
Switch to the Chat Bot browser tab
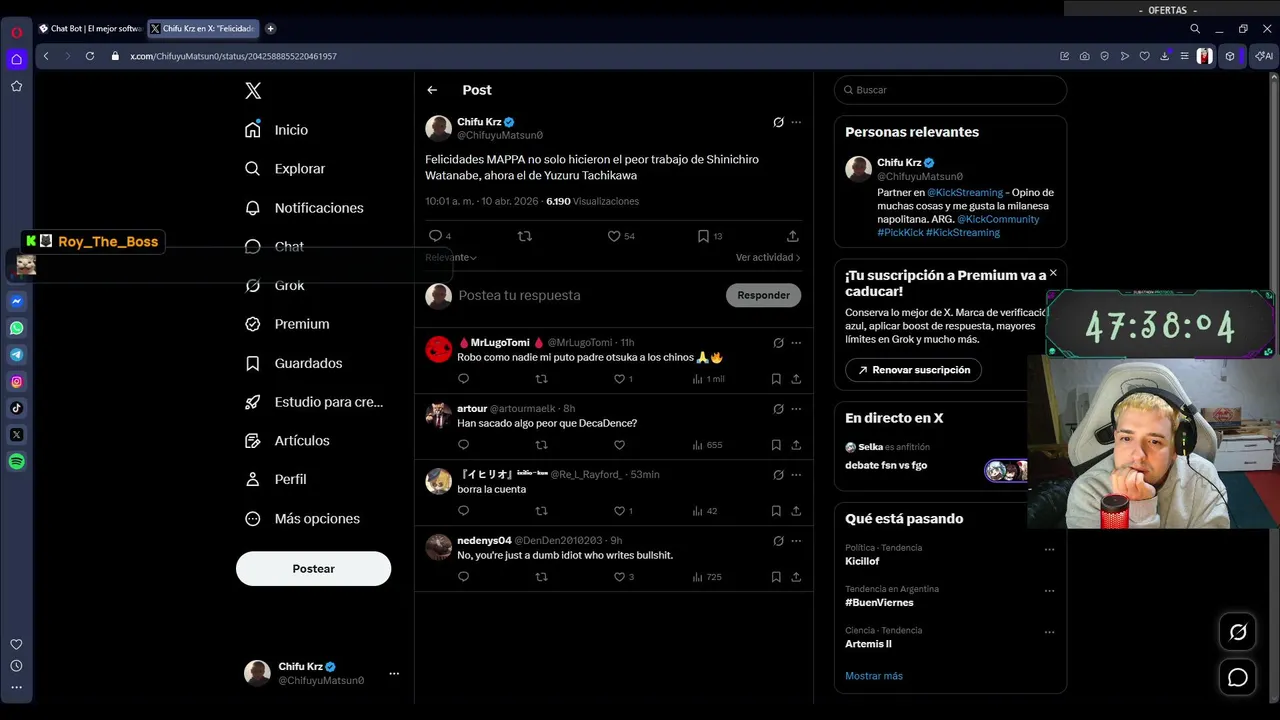pyautogui.click(x=90, y=29)
